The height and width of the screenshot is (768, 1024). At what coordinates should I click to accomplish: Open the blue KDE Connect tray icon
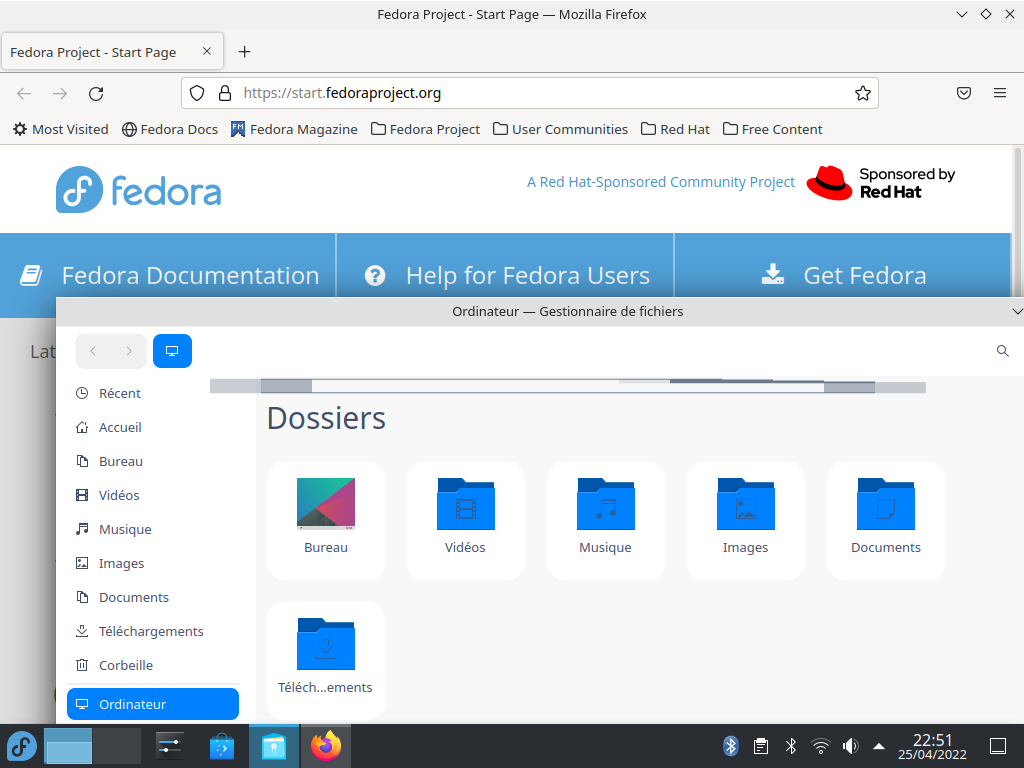click(731, 746)
